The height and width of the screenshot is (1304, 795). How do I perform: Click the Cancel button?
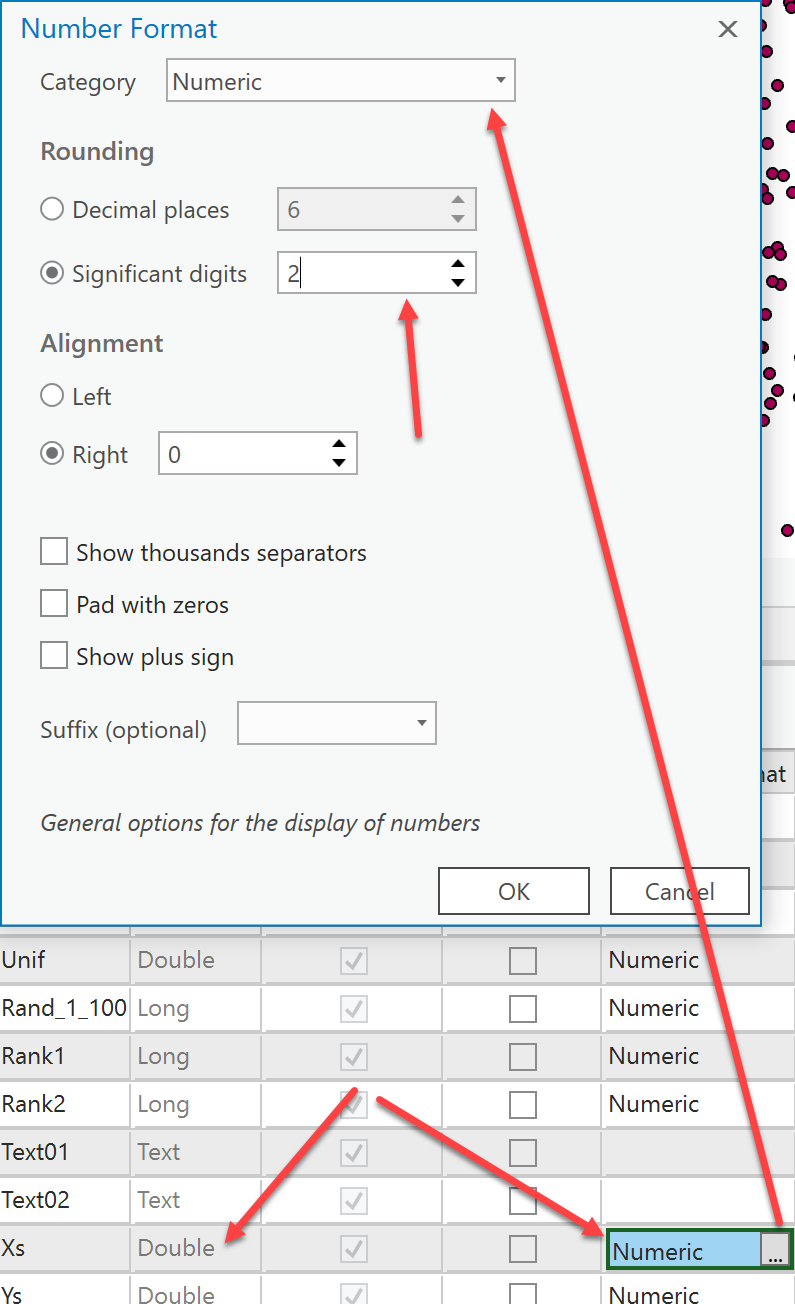click(679, 891)
